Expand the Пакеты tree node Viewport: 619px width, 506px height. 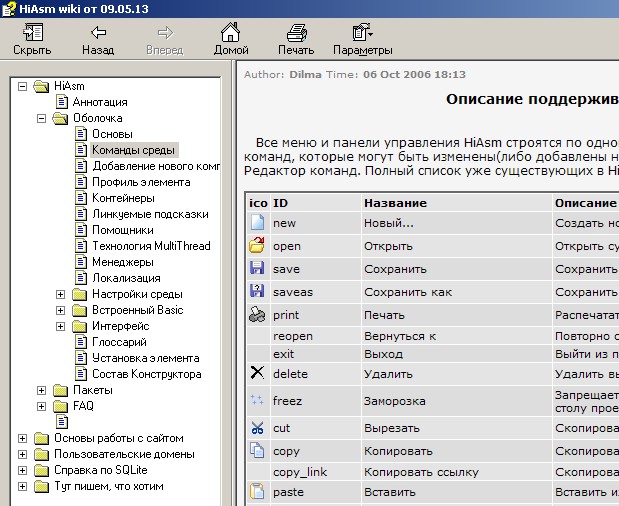click(41, 390)
